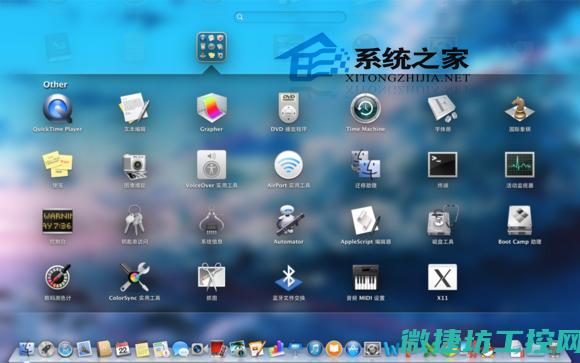Open Activity Monitor icon

pyautogui.click(x=519, y=165)
